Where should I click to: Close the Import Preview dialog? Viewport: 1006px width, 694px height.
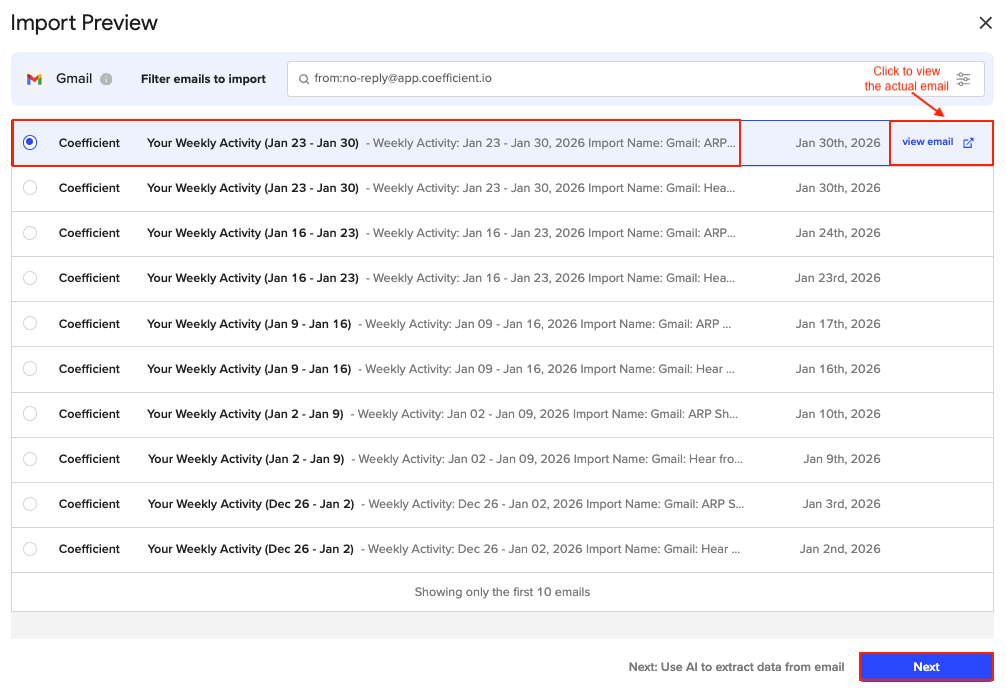(x=985, y=23)
